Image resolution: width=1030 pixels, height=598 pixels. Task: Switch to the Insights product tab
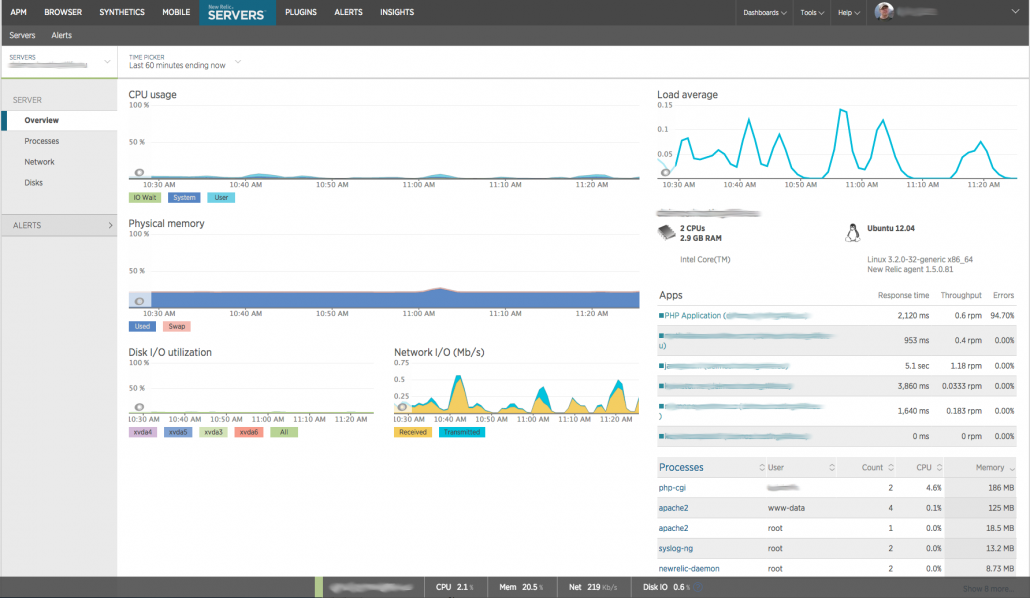pyautogui.click(x=397, y=12)
